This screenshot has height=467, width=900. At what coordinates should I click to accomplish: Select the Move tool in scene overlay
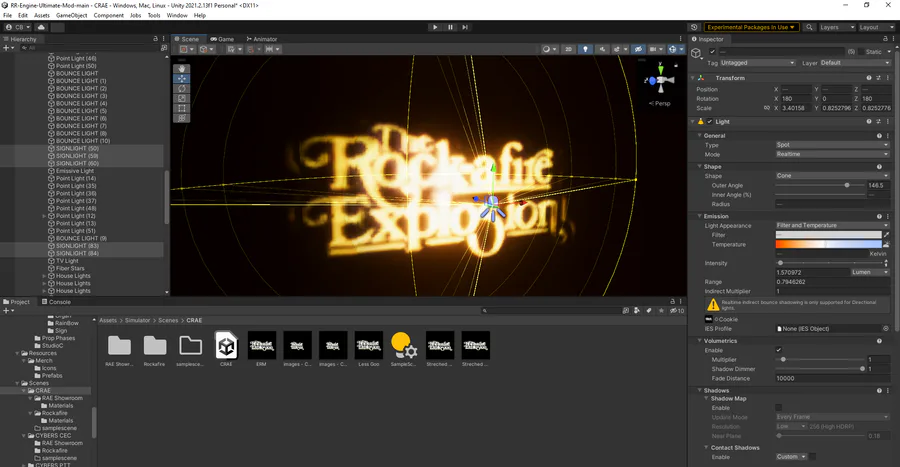181,79
